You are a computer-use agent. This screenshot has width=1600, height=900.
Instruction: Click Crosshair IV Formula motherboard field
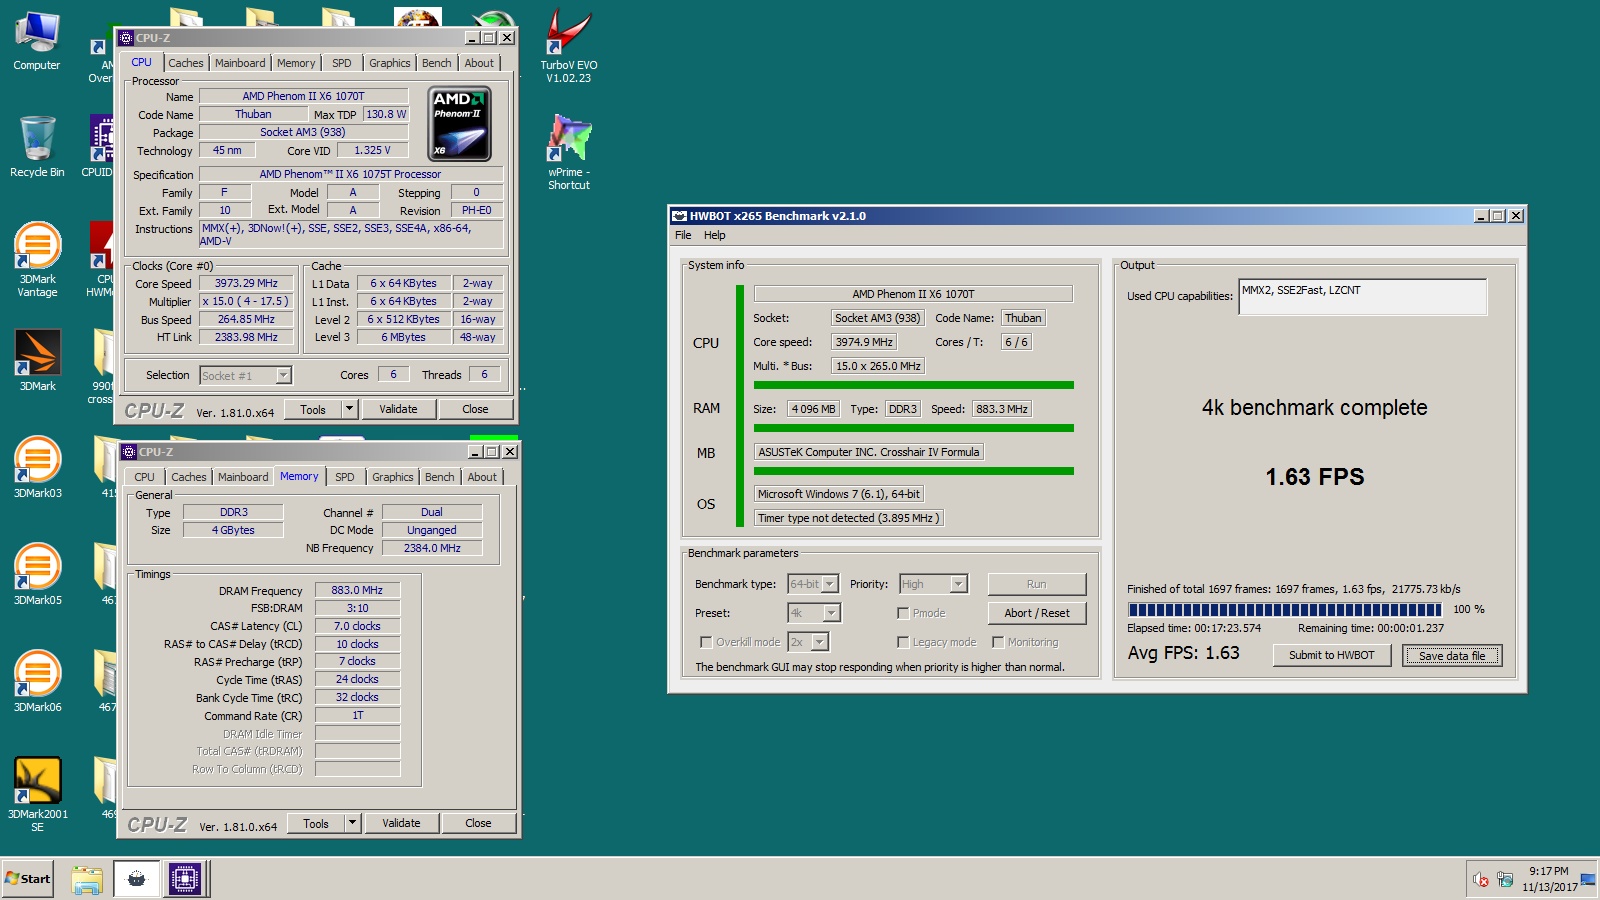click(x=869, y=452)
